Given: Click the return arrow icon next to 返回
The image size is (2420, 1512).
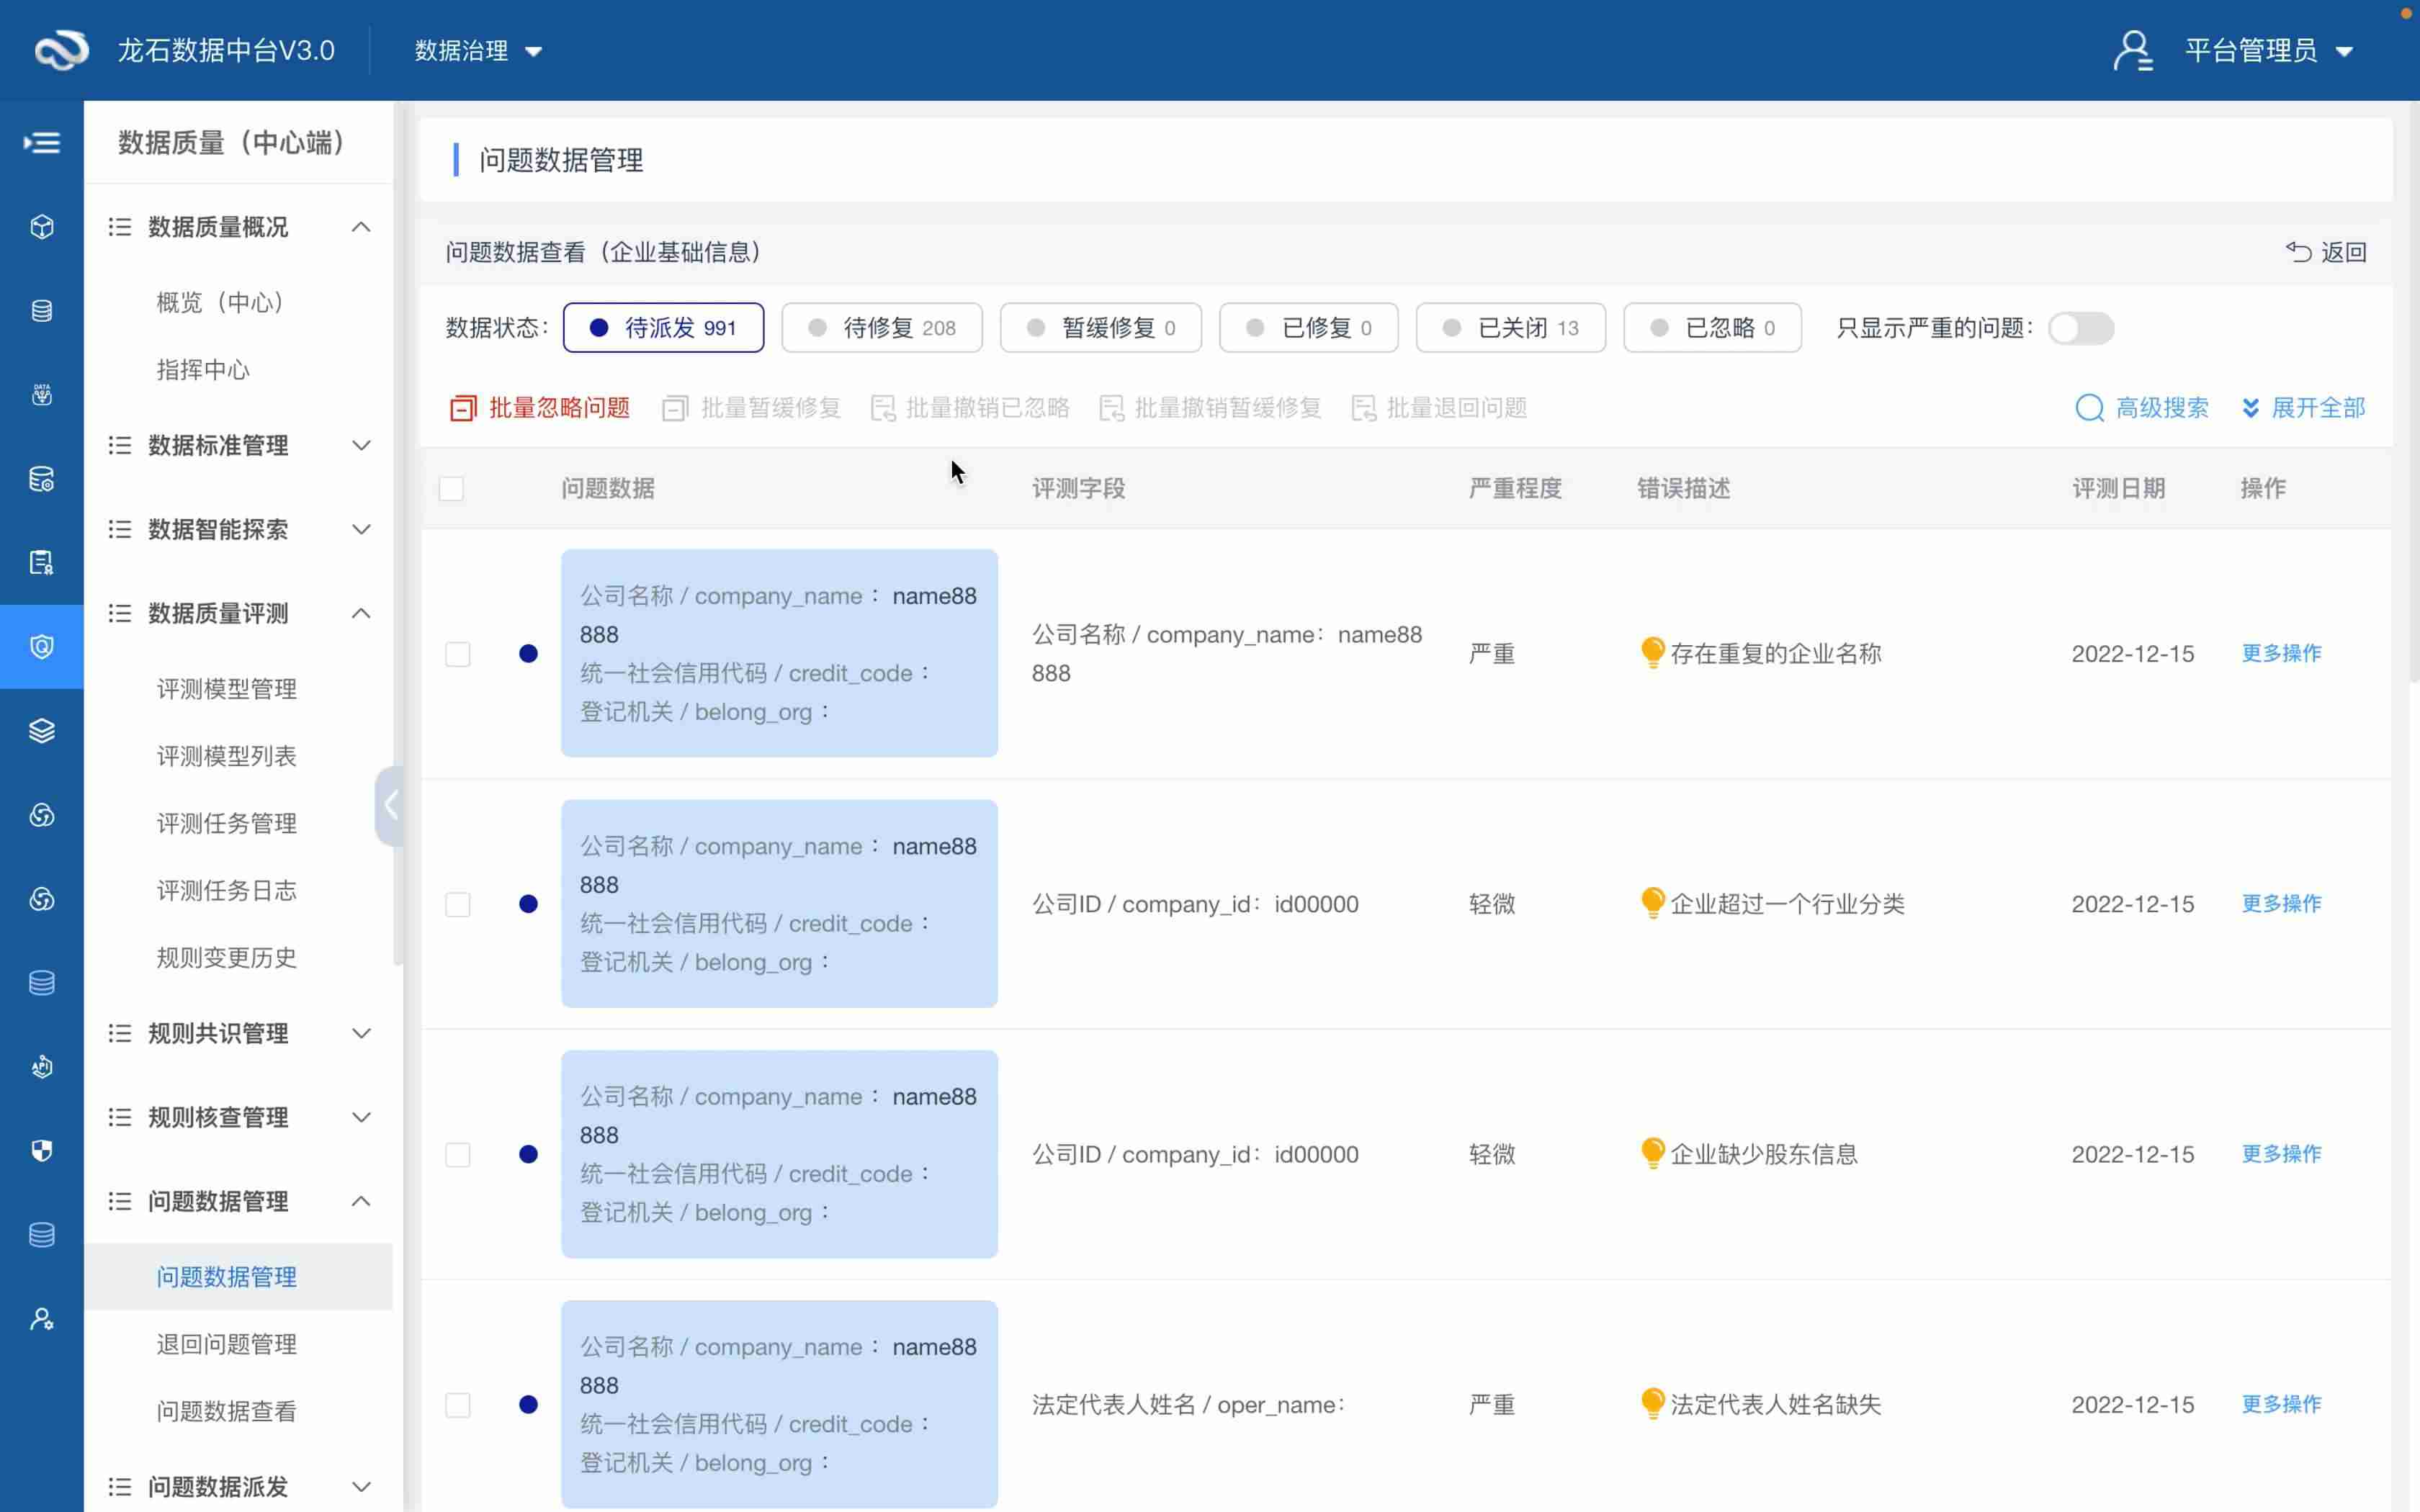Looking at the screenshot, I should pyautogui.click(x=2298, y=252).
